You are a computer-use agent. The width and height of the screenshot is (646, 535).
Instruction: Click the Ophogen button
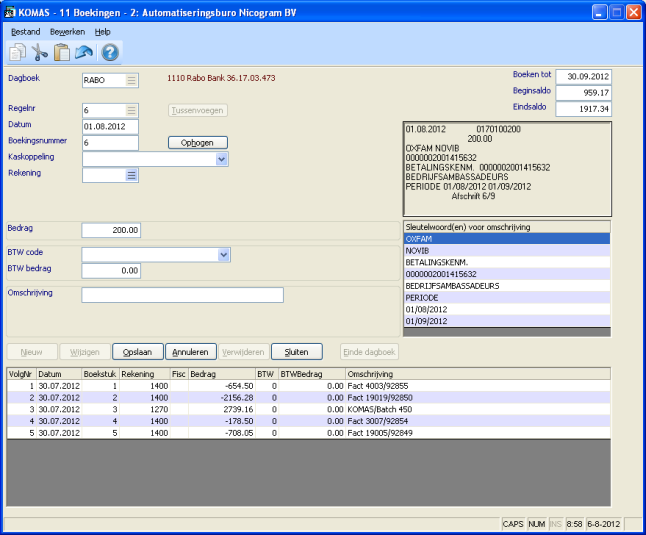click(x=198, y=143)
